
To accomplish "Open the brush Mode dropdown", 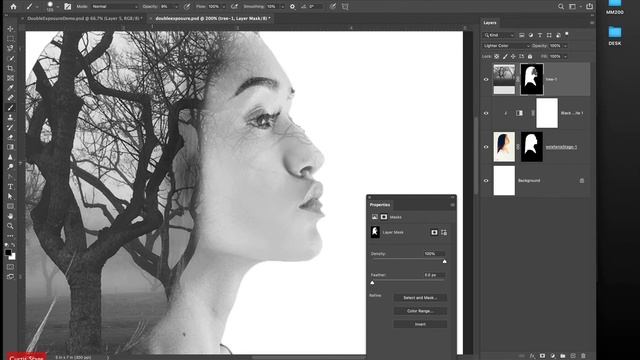I will pos(115,7).
